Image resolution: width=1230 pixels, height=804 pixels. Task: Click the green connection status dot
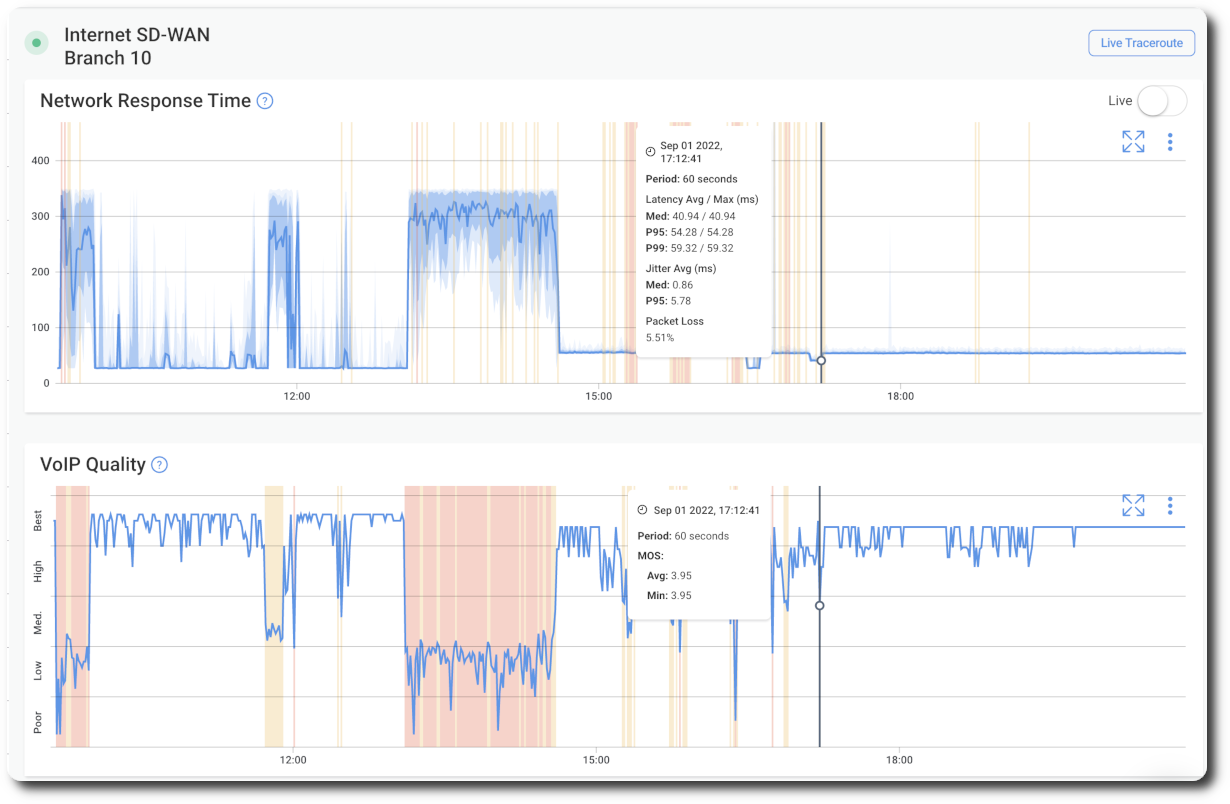click(36, 42)
